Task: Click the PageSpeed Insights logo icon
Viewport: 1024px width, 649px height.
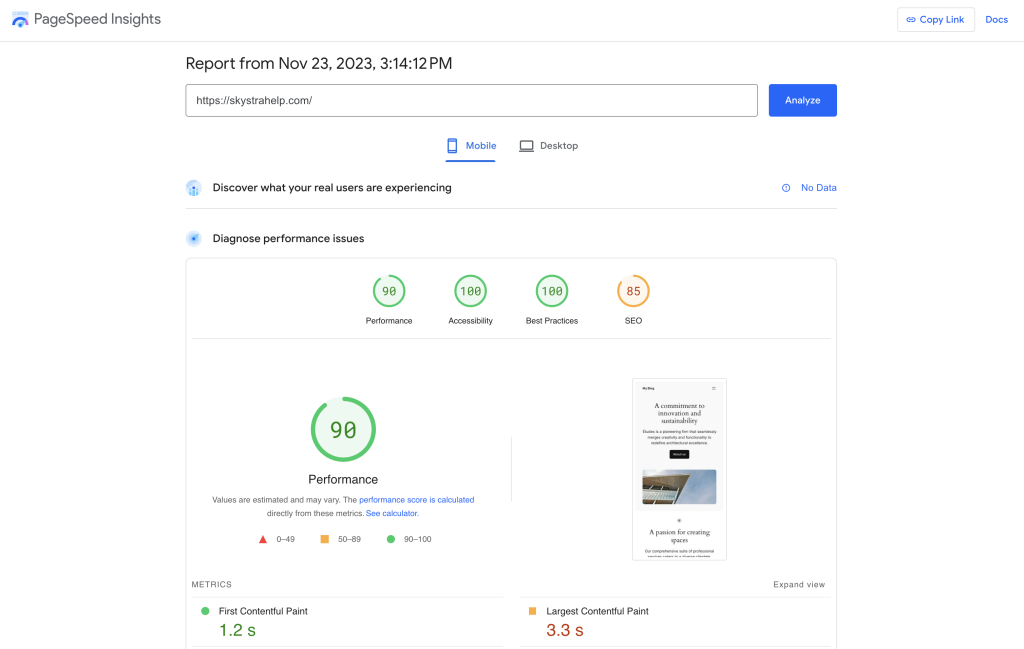Action: point(20,20)
